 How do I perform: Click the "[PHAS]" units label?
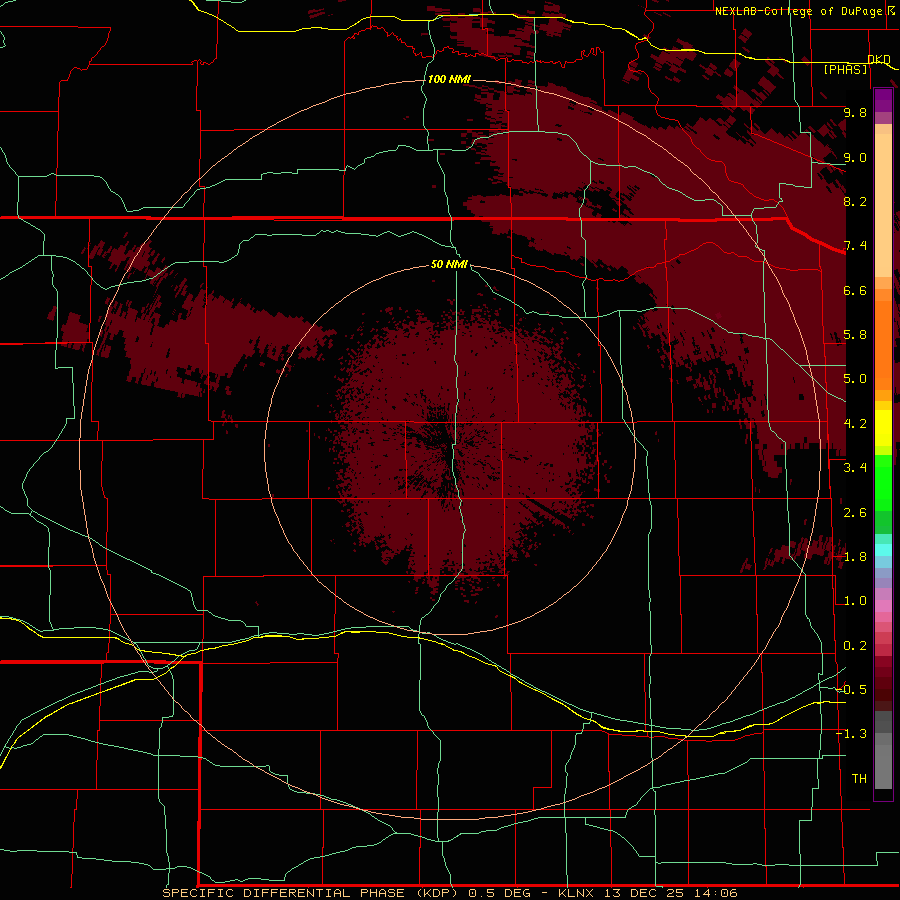coord(846,70)
